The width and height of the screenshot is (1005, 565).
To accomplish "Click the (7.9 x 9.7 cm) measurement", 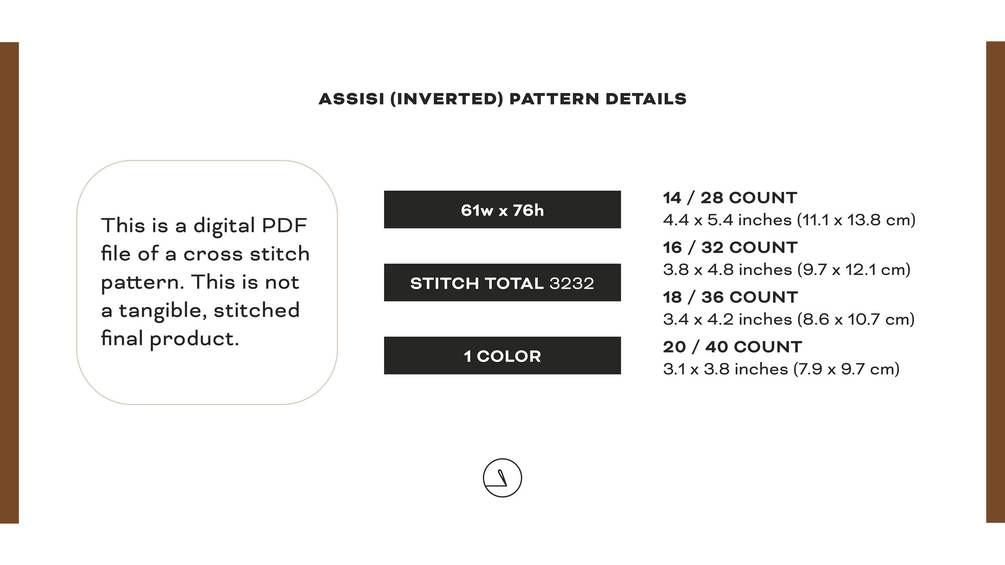I will click(x=846, y=369).
